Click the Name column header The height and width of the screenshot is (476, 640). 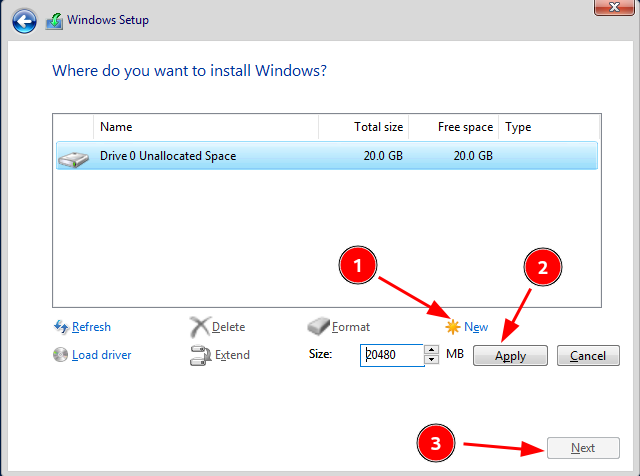tap(206, 127)
